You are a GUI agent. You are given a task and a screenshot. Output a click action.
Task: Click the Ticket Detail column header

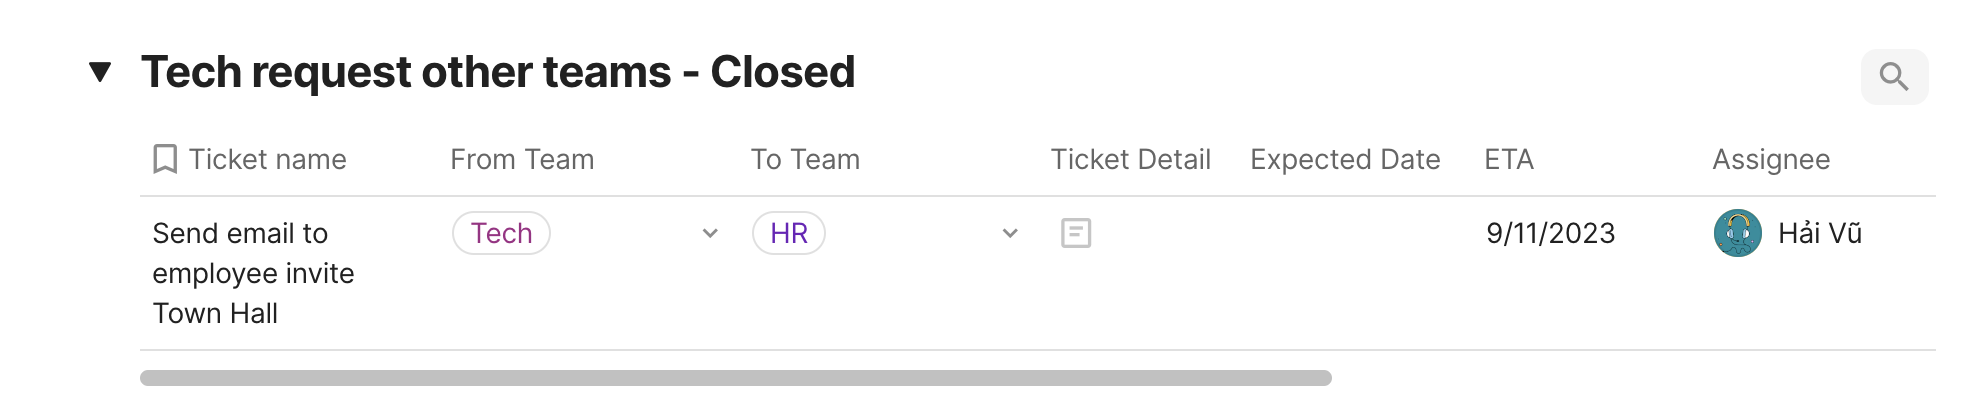tap(1130, 159)
